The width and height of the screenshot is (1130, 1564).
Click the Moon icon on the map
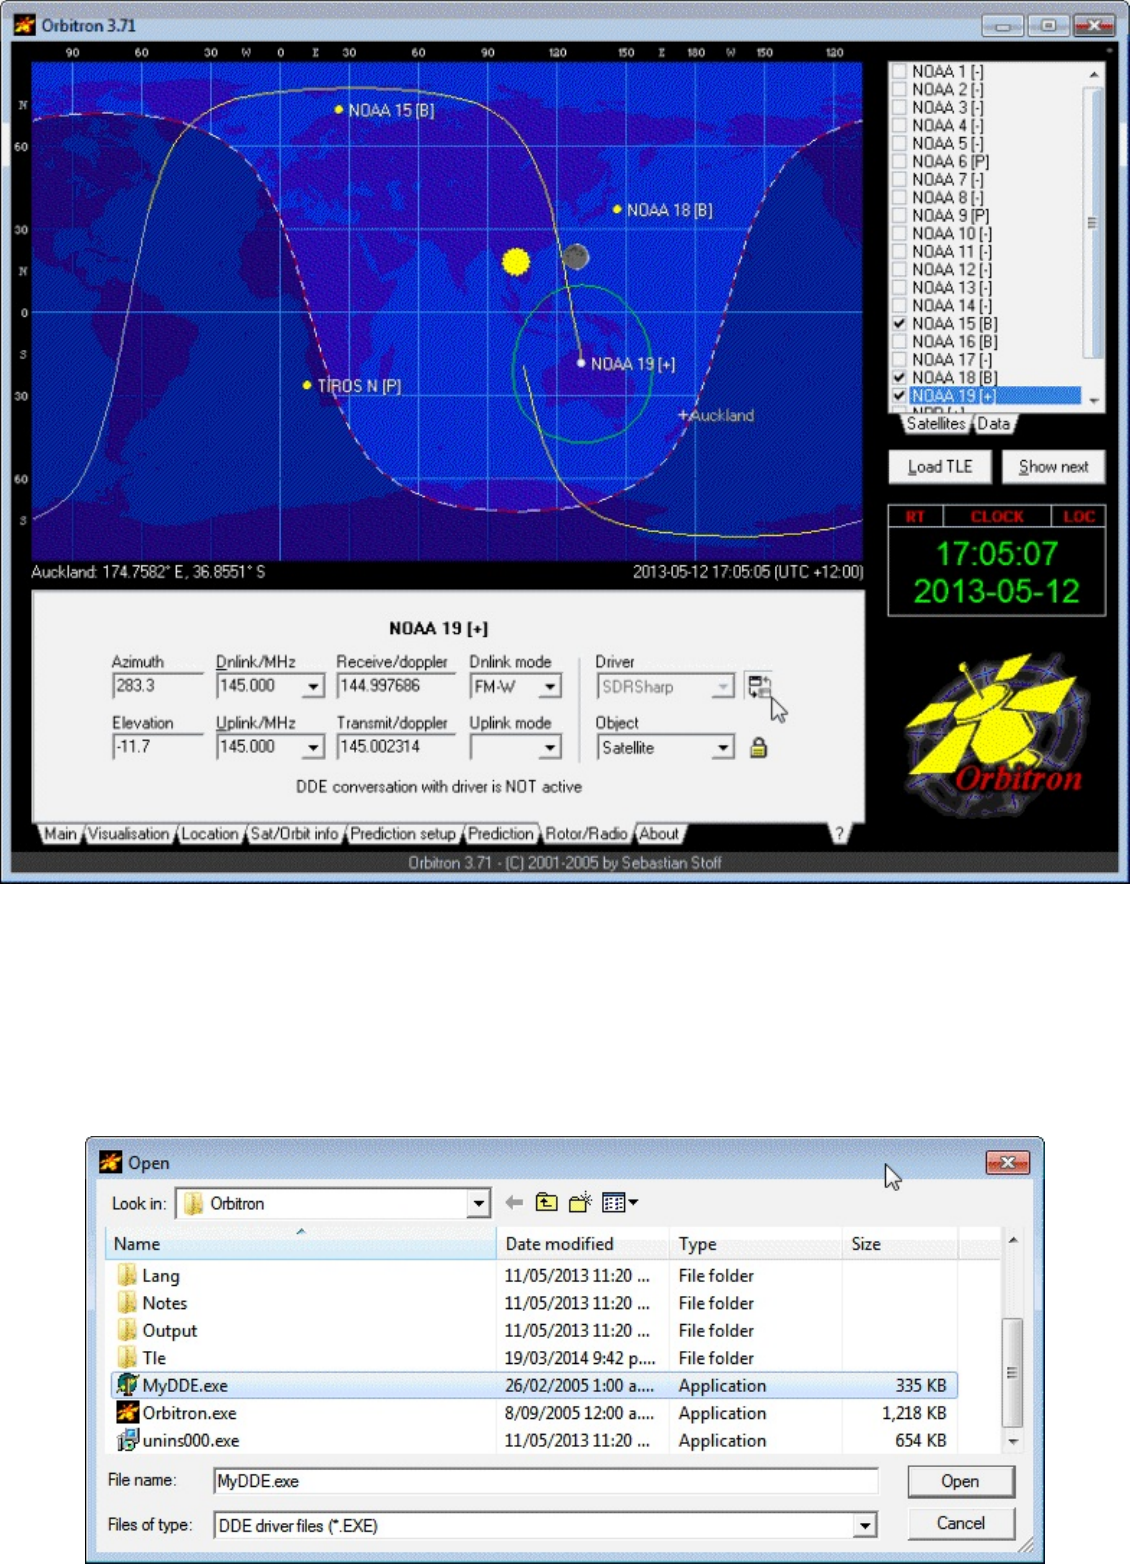point(575,257)
